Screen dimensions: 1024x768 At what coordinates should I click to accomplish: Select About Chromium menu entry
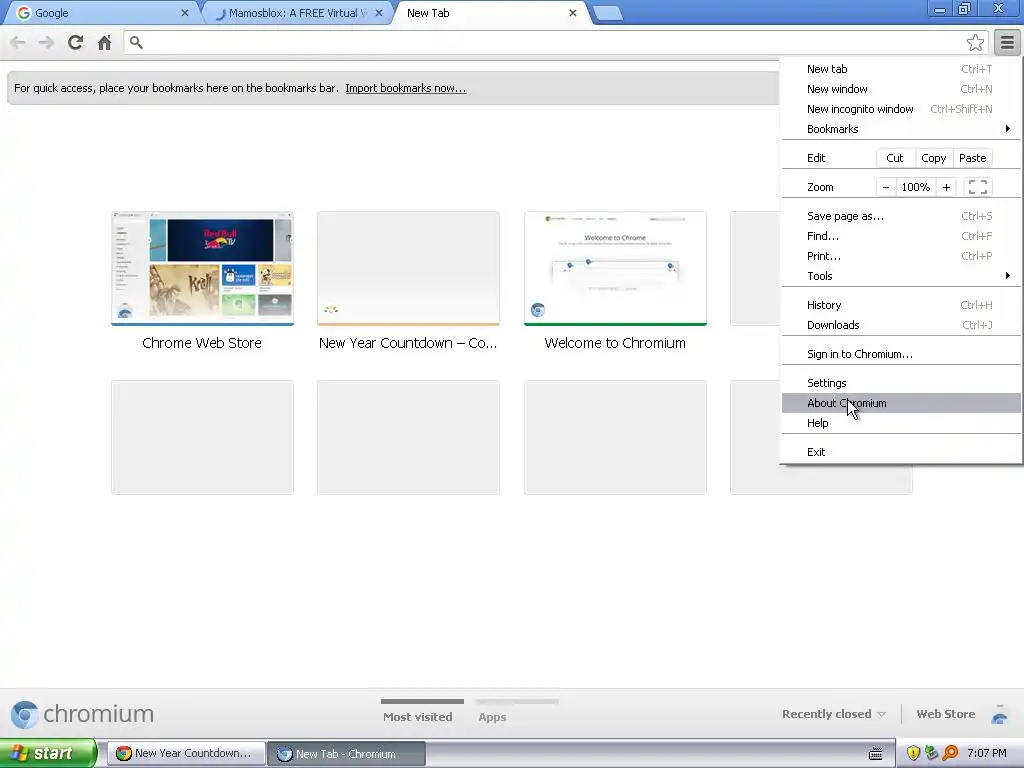pos(901,403)
